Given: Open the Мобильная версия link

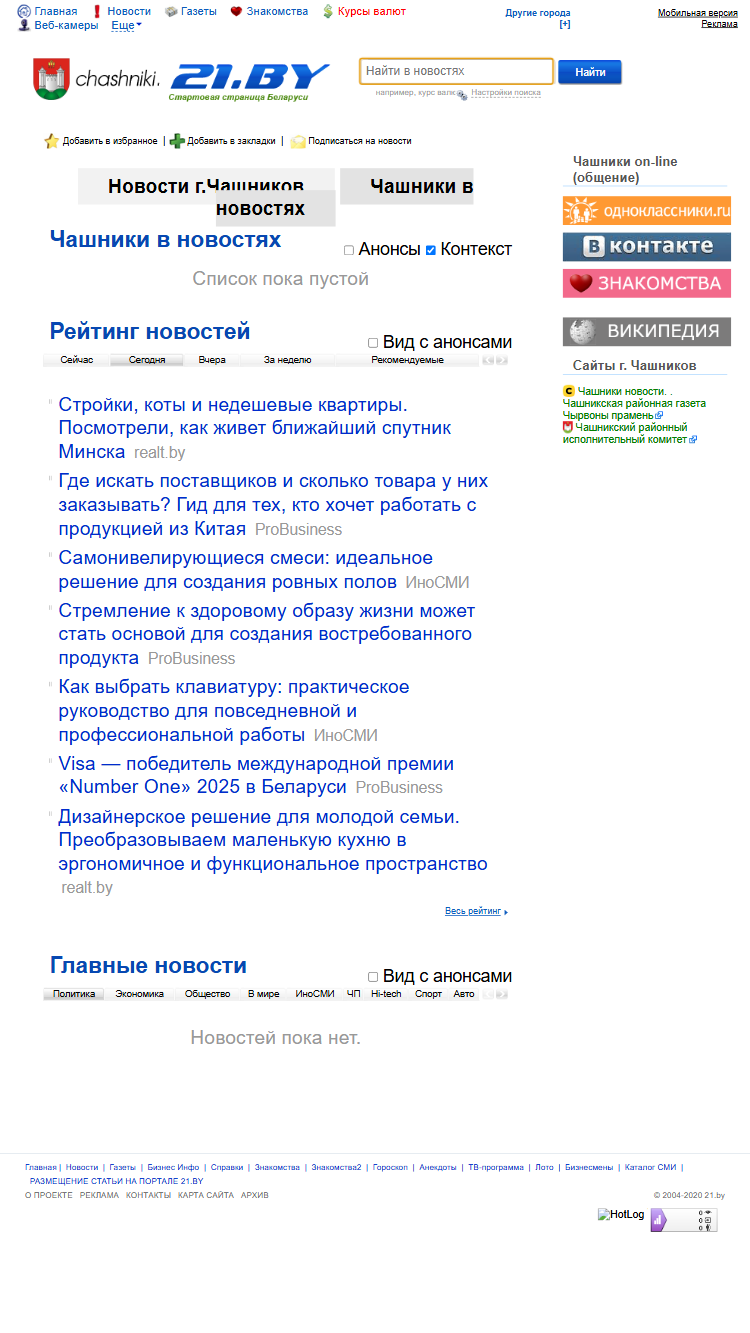Looking at the screenshot, I should [x=698, y=13].
